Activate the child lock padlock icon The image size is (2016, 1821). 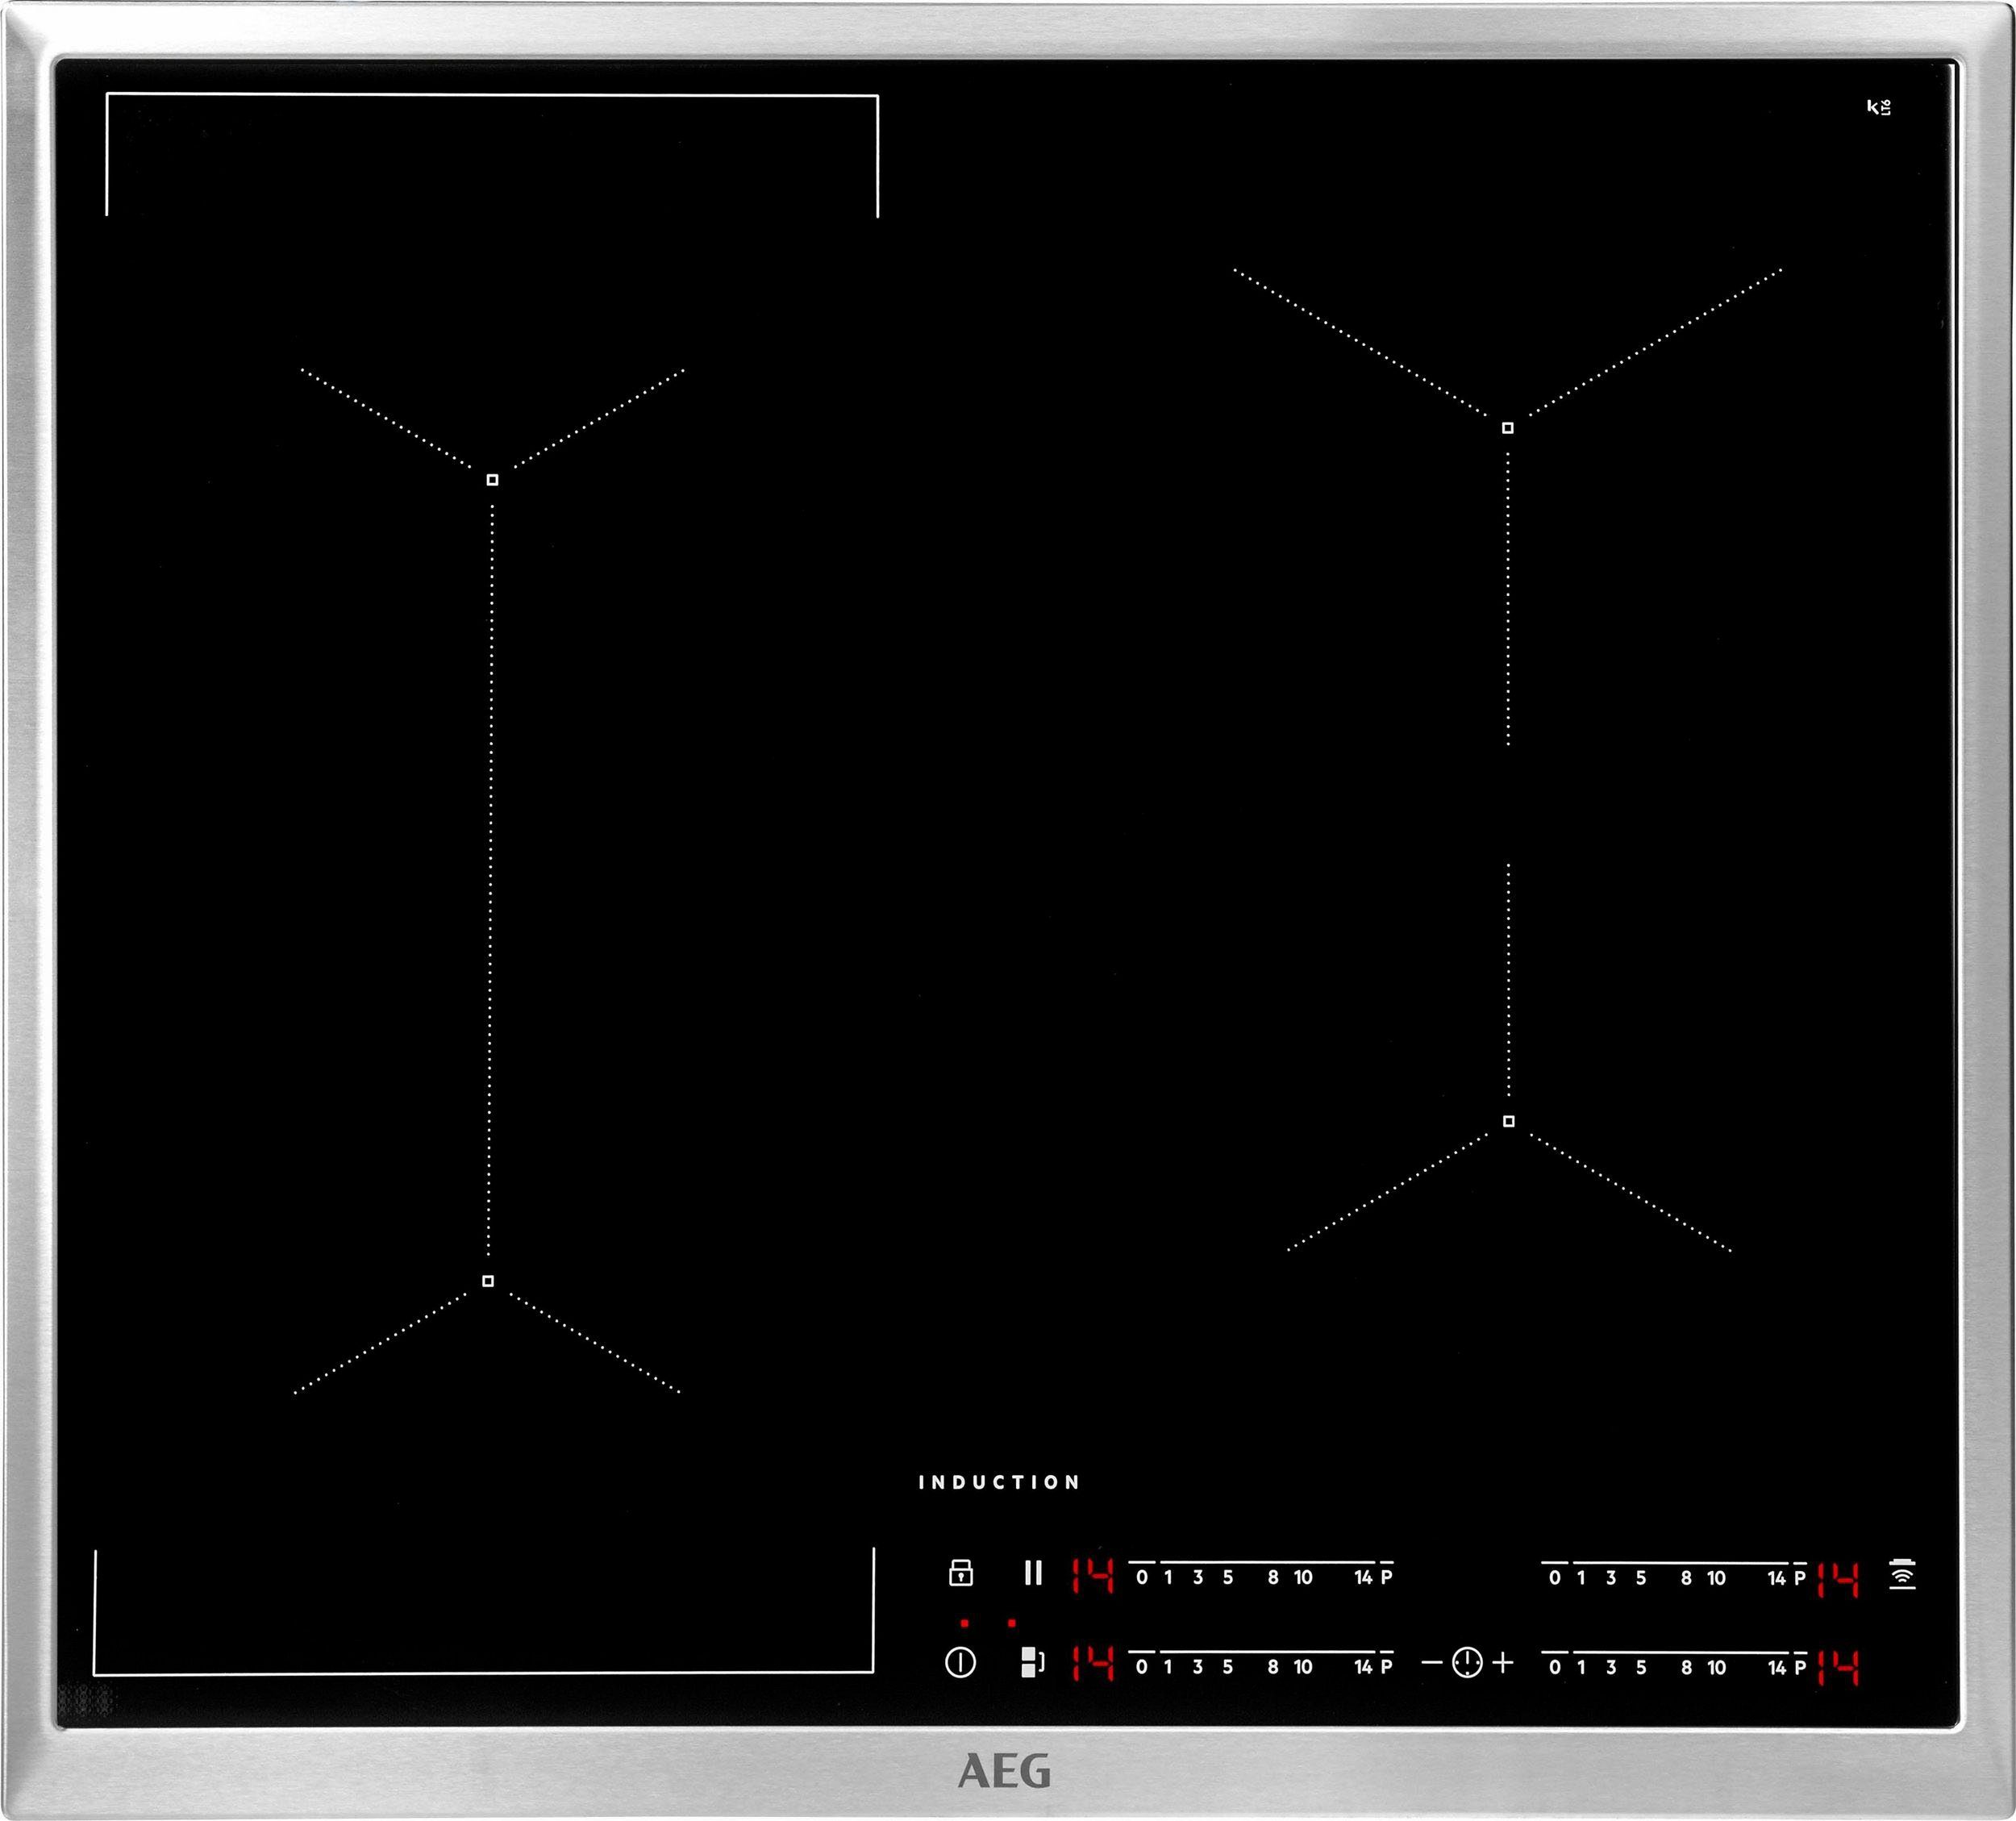960,1573
